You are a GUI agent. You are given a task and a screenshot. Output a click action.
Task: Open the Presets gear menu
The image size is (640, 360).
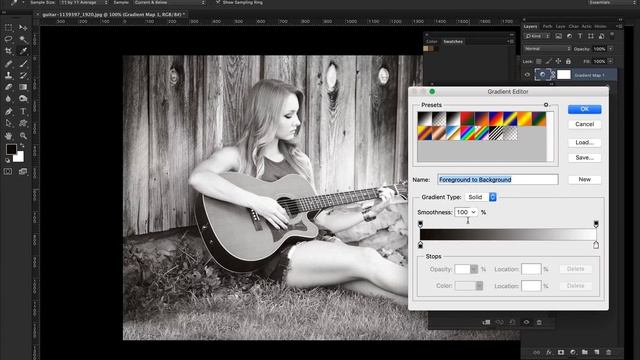pyautogui.click(x=546, y=105)
